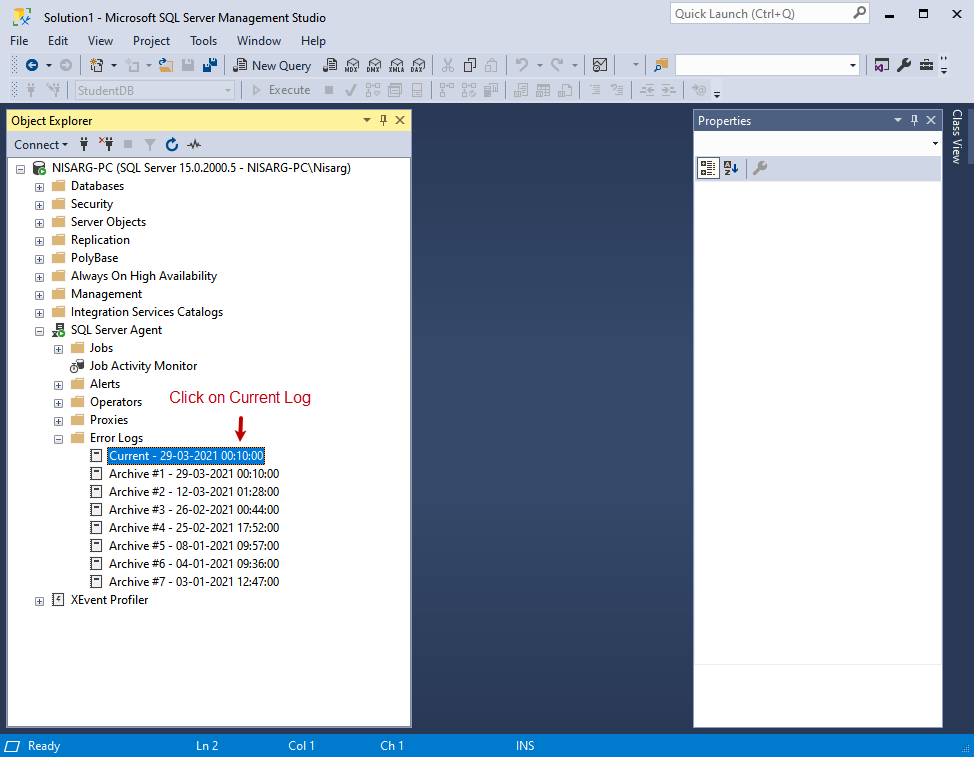This screenshot has height=757, width=974.
Task: Click the DMX query icon
Action: 374,65
